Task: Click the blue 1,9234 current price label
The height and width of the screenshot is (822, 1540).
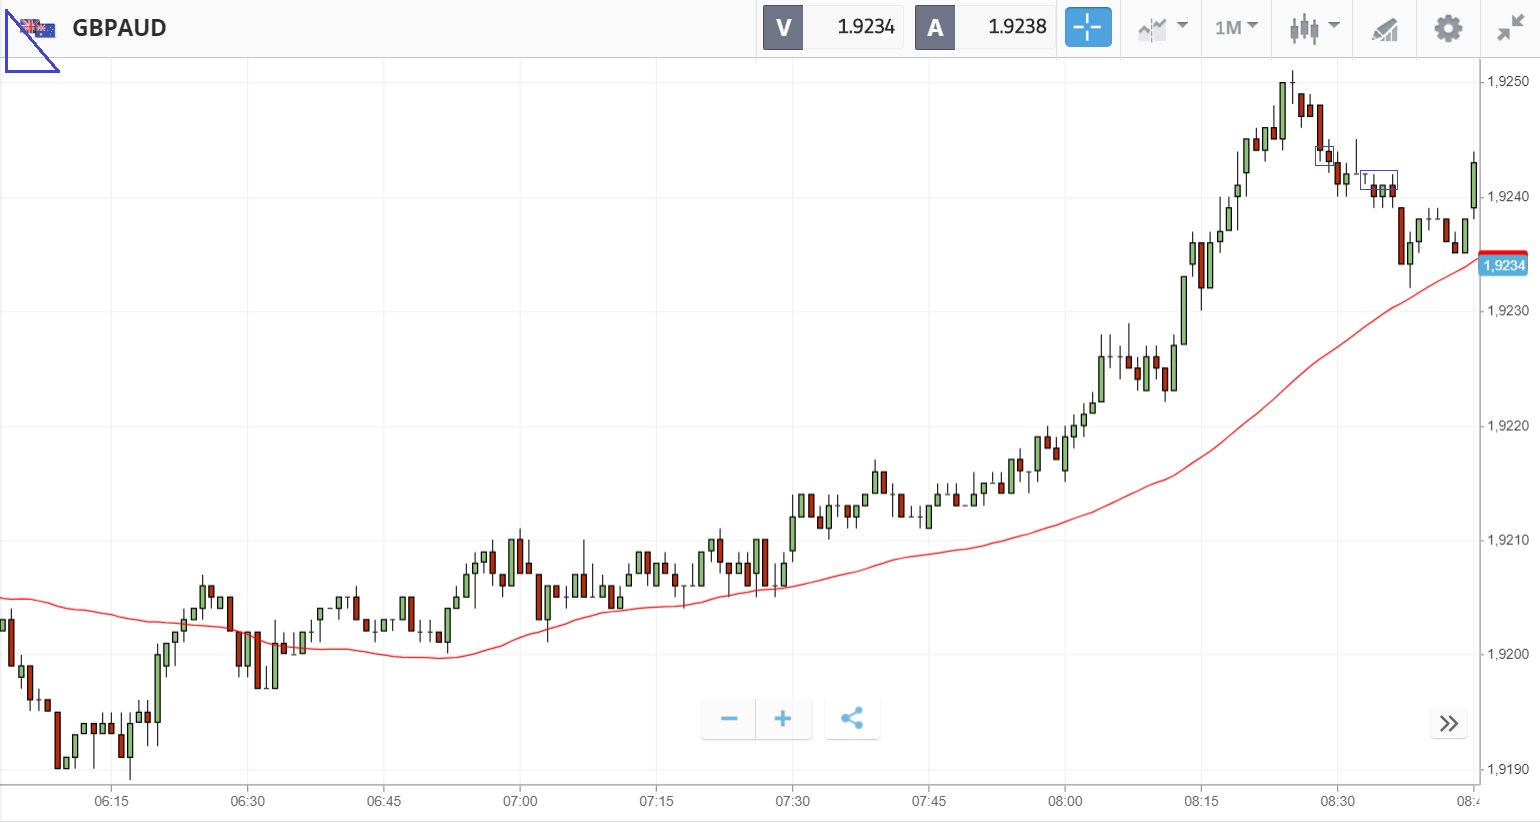Action: coord(1503,266)
